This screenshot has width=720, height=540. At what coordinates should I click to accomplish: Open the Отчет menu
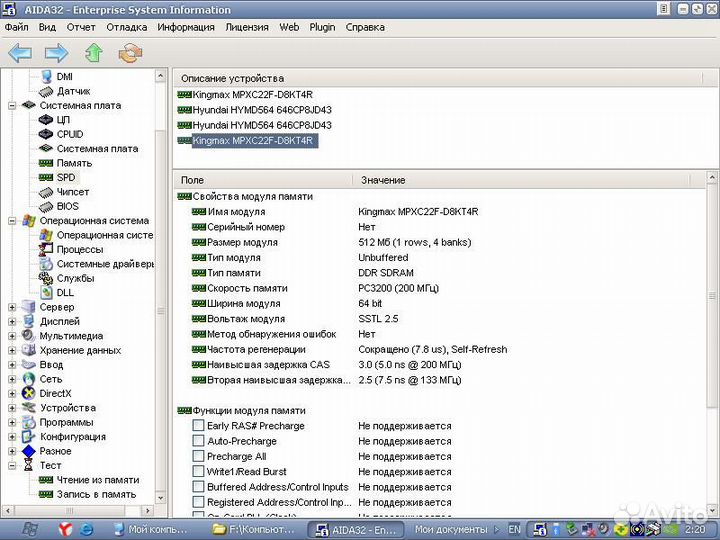tap(81, 27)
